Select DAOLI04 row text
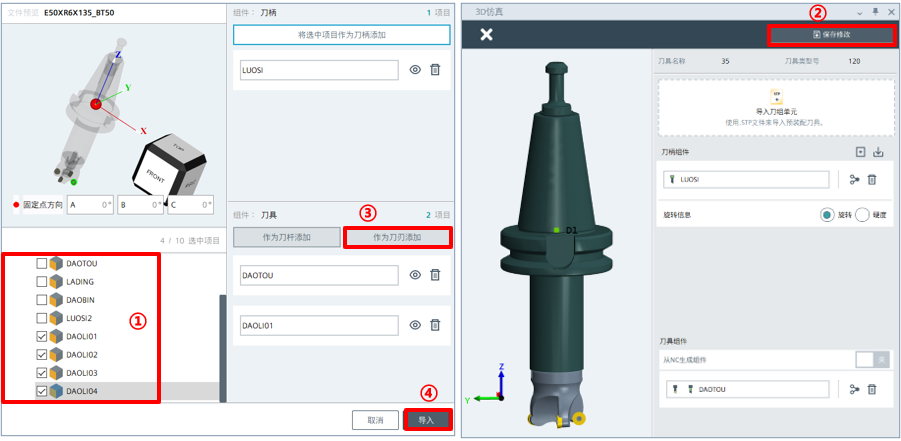 pyautogui.click(x=82, y=392)
